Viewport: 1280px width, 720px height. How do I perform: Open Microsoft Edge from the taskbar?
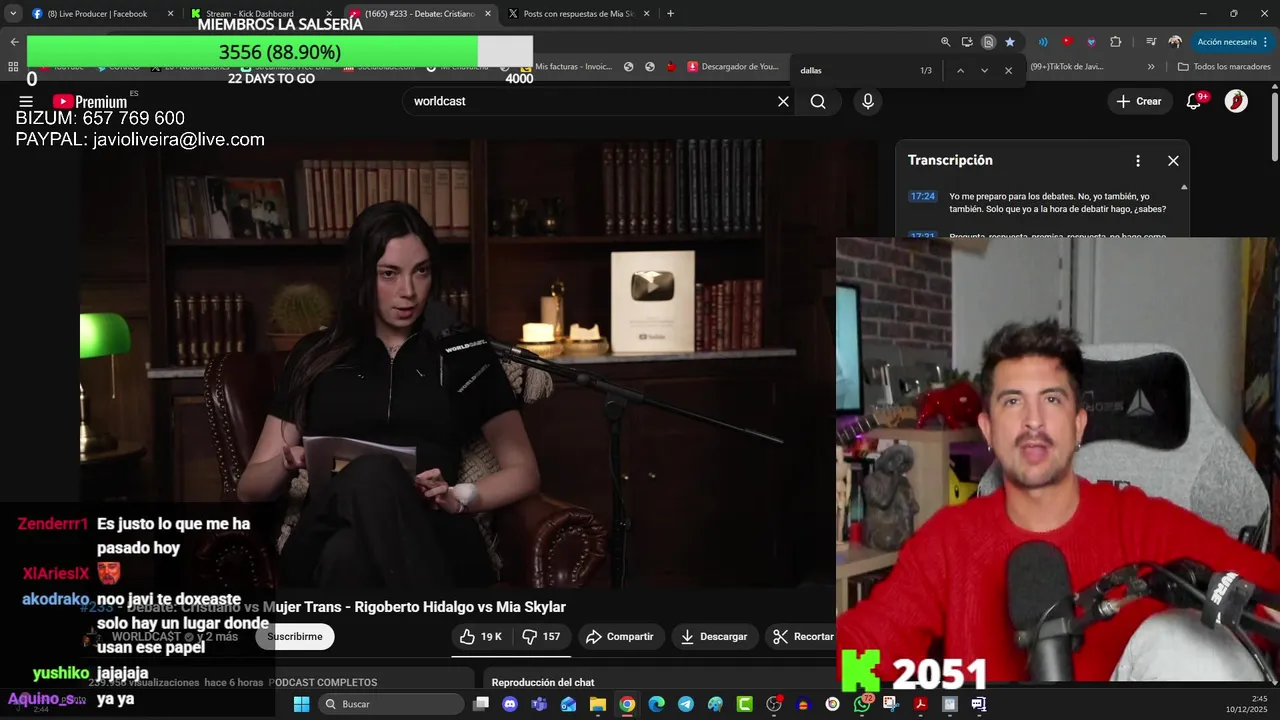pyautogui.click(x=656, y=704)
